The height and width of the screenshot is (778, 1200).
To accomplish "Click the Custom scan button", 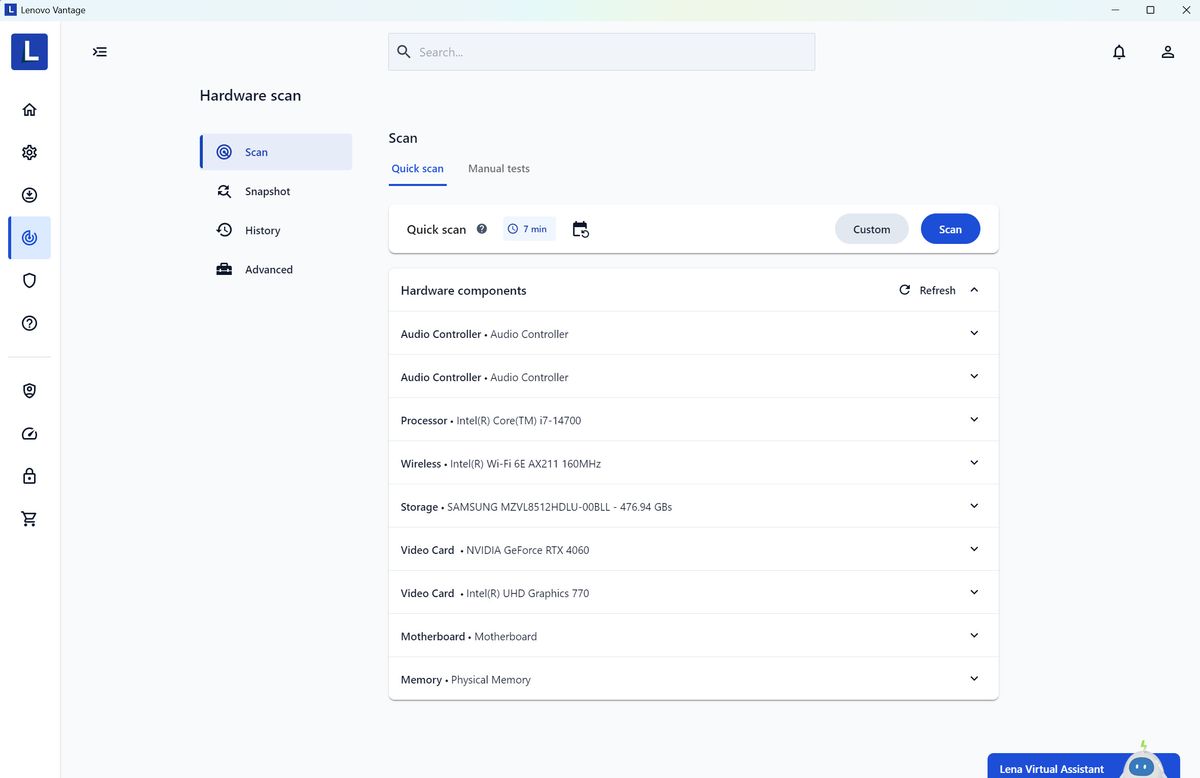I will pyautogui.click(x=871, y=229).
